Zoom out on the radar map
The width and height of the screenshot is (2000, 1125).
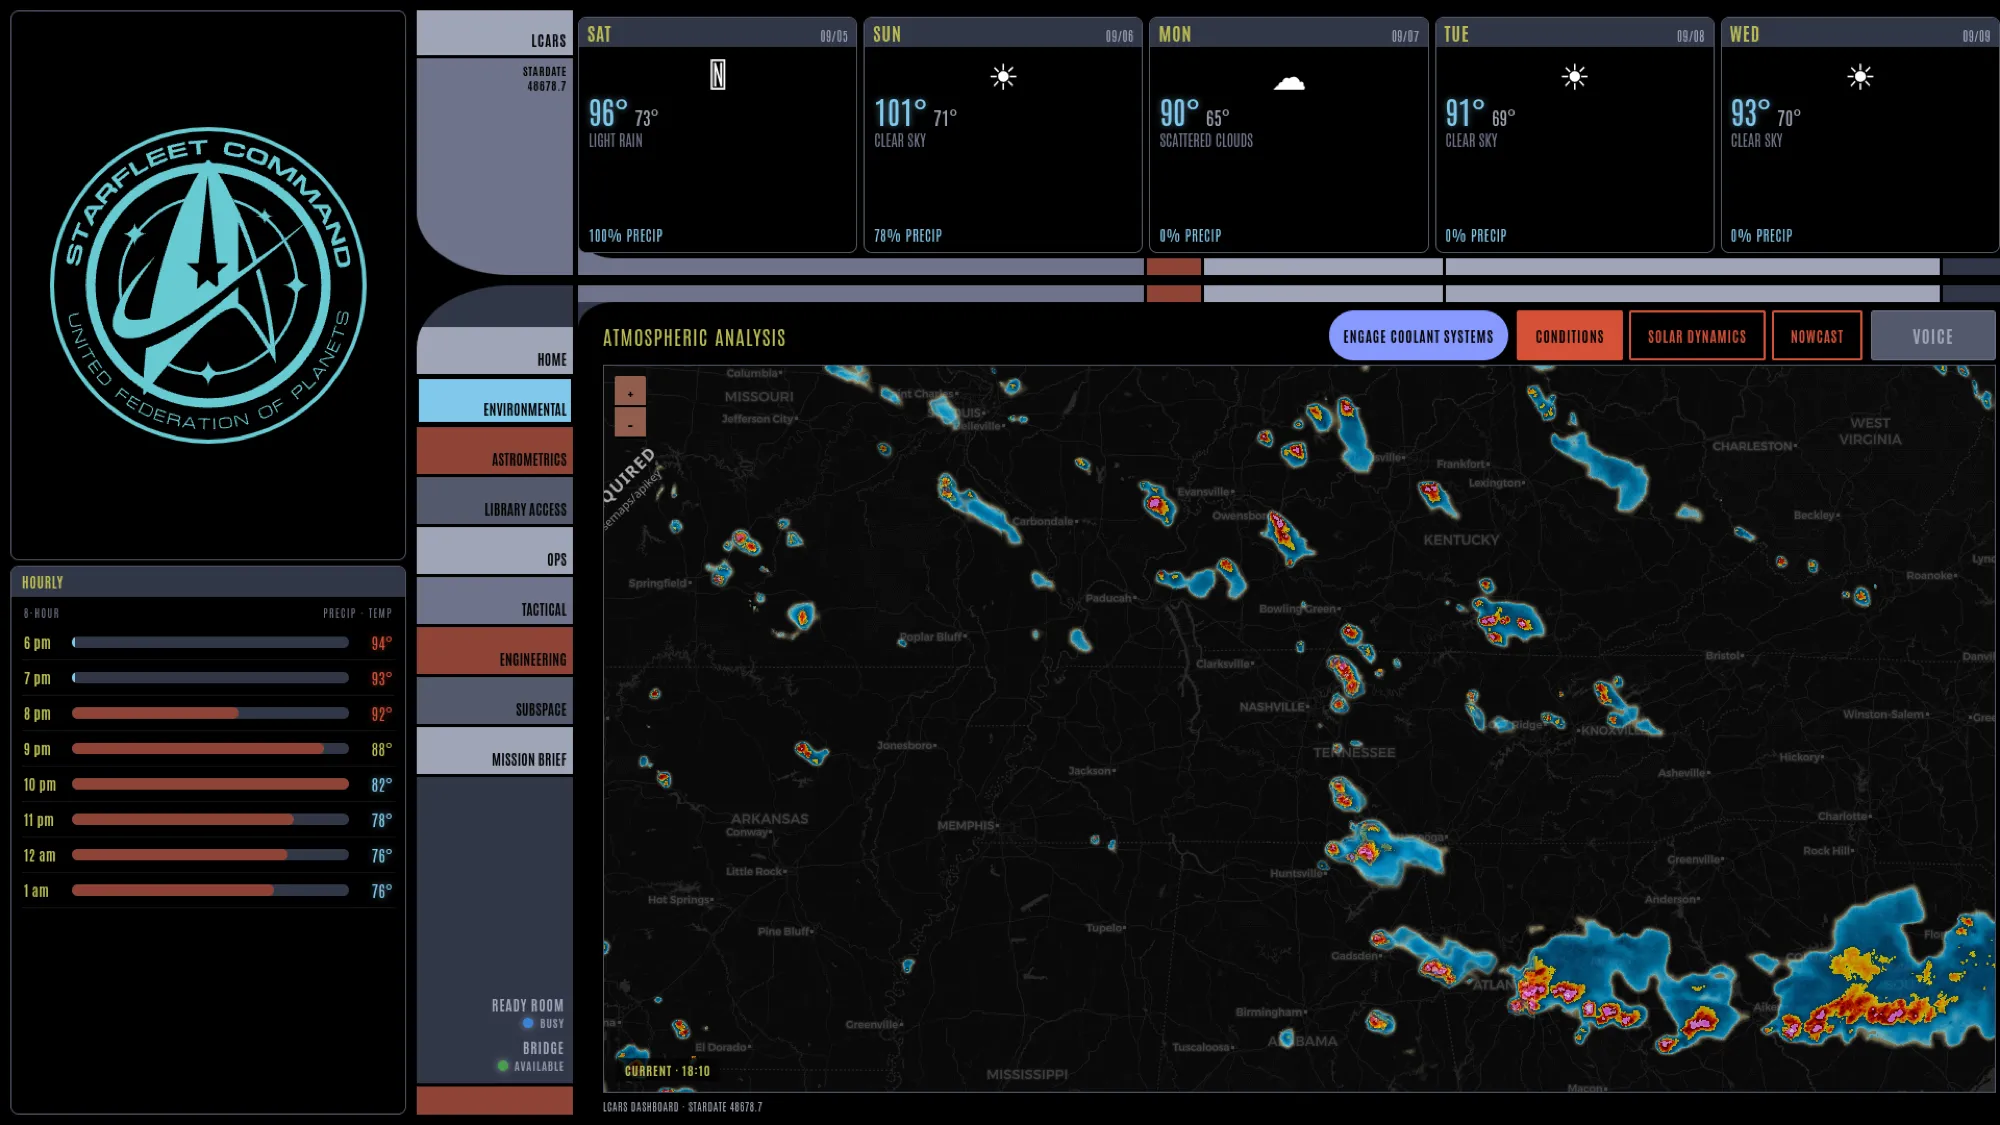click(630, 422)
